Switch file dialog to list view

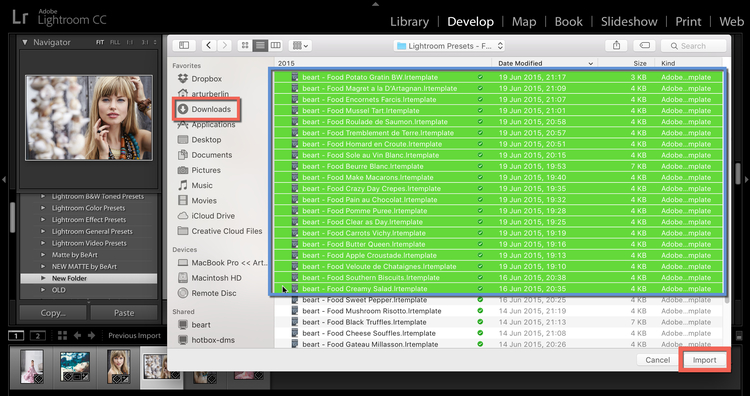[x=260, y=45]
